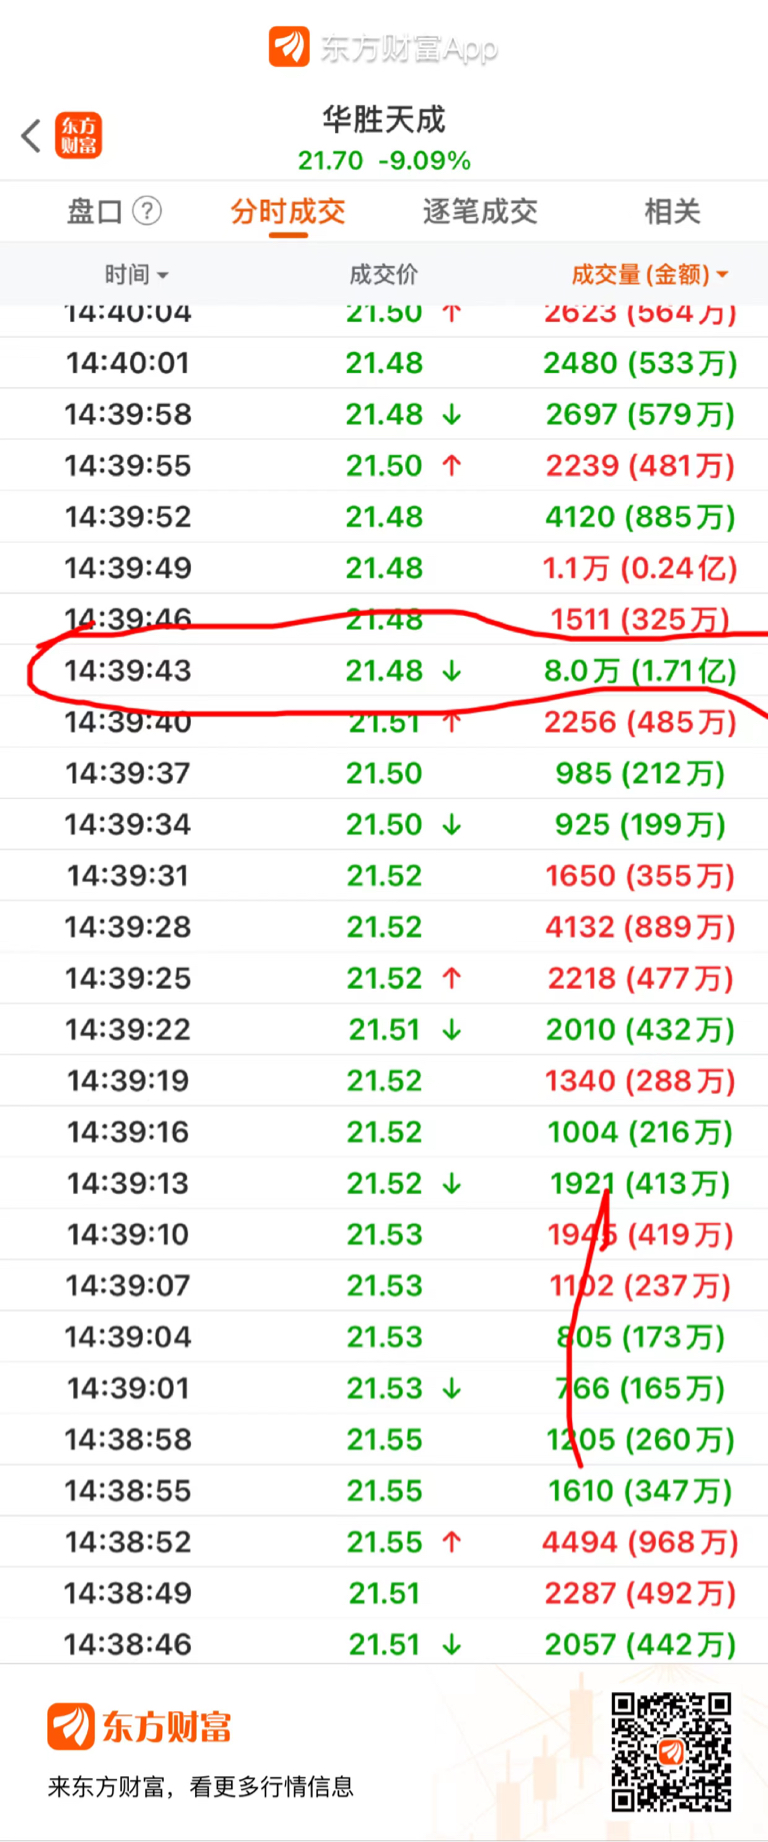The width and height of the screenshot is (768, 1842).
Task: Tap the 14:39:25 row time
Action: [x=128, y=978]
